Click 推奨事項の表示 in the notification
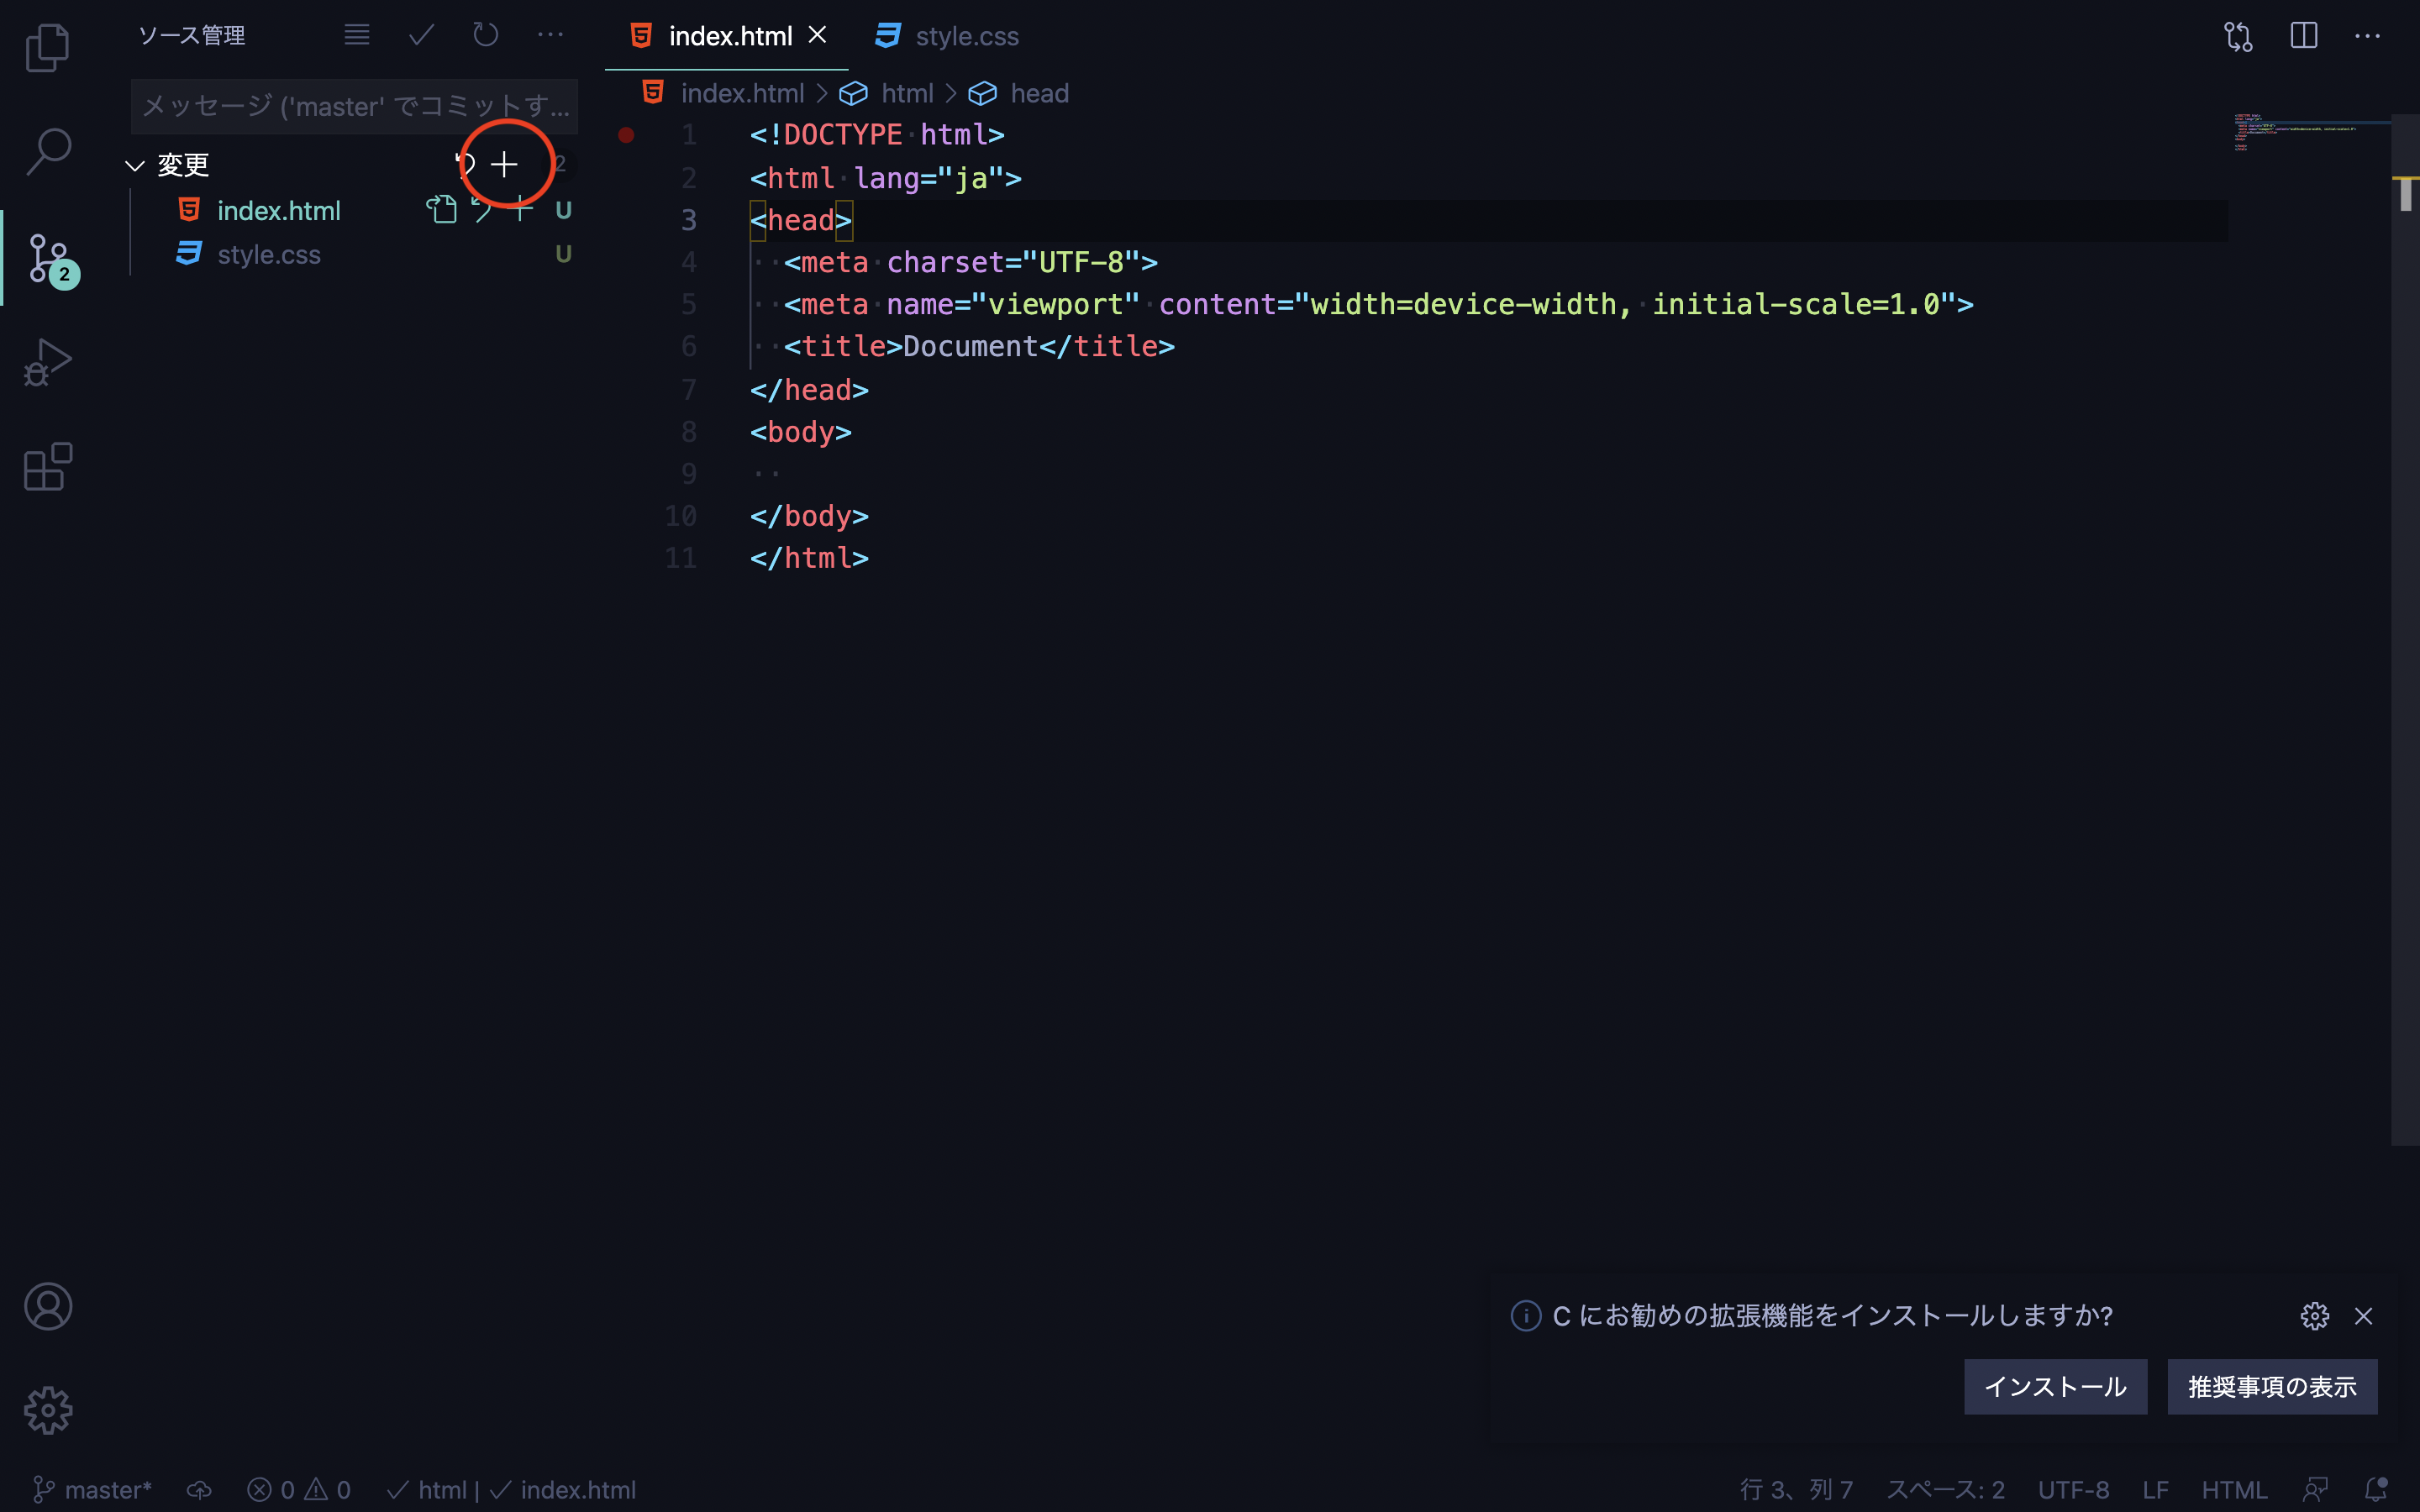The width and height of the screenshot is (2420, 1512). [x=2272, y=1386]
